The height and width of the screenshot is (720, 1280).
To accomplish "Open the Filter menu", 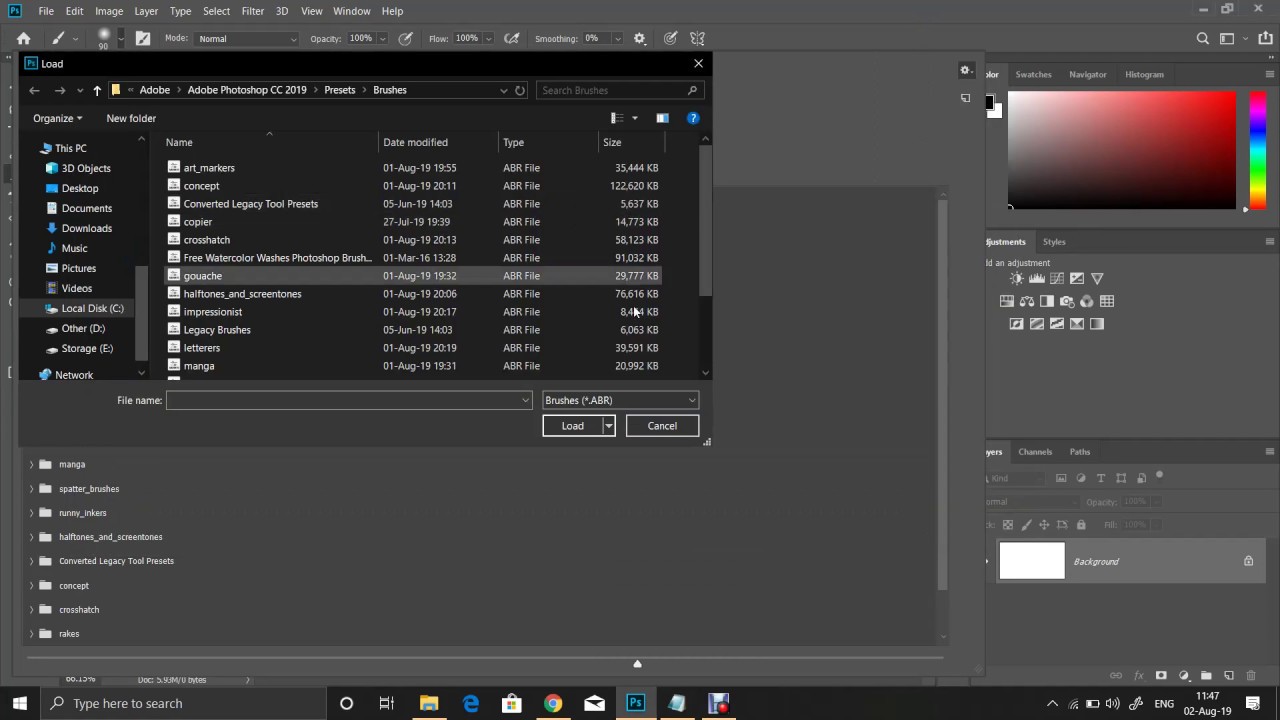I will tap(252, 11).
